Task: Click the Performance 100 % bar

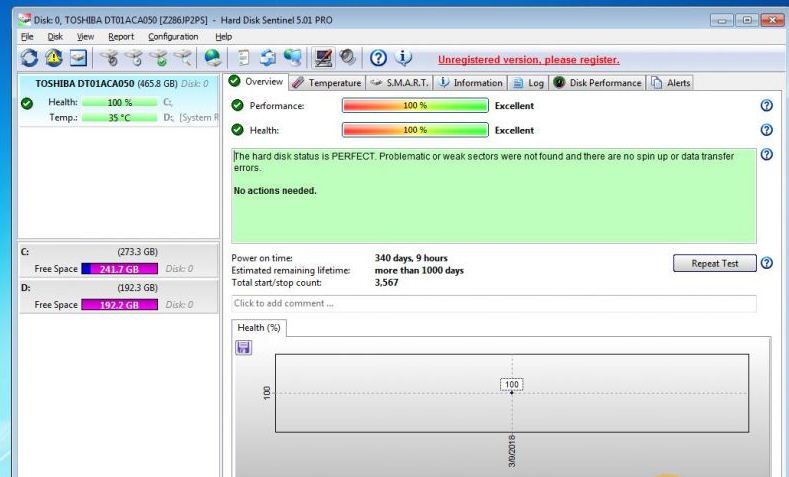Action: click(415, 106)
